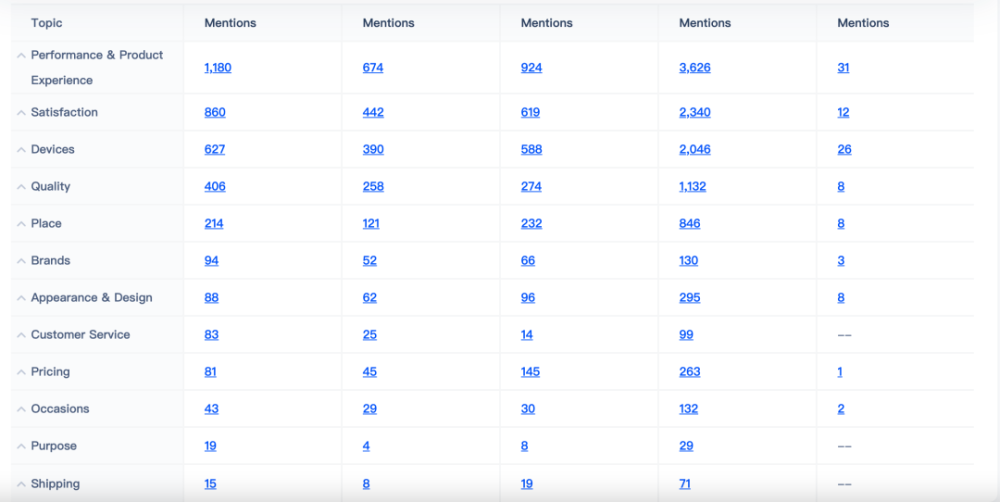This screenshot has width=1000, height=502.
Task: View Place's 232 mentions link
Action: coord(531,223)
